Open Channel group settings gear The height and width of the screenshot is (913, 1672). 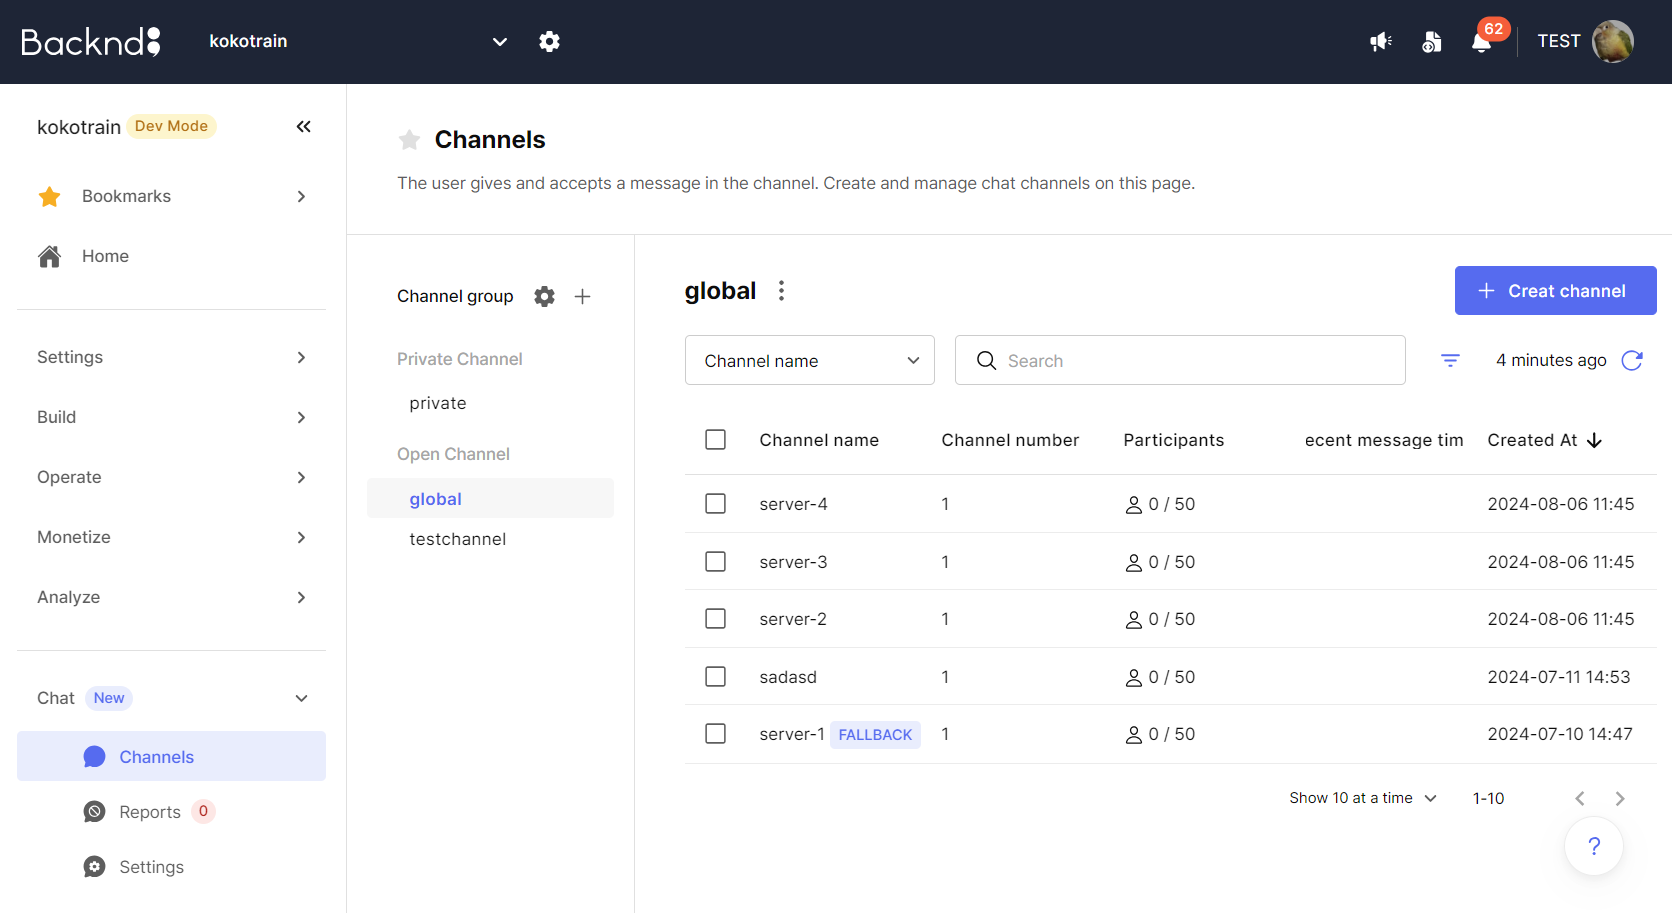[544, 296]
